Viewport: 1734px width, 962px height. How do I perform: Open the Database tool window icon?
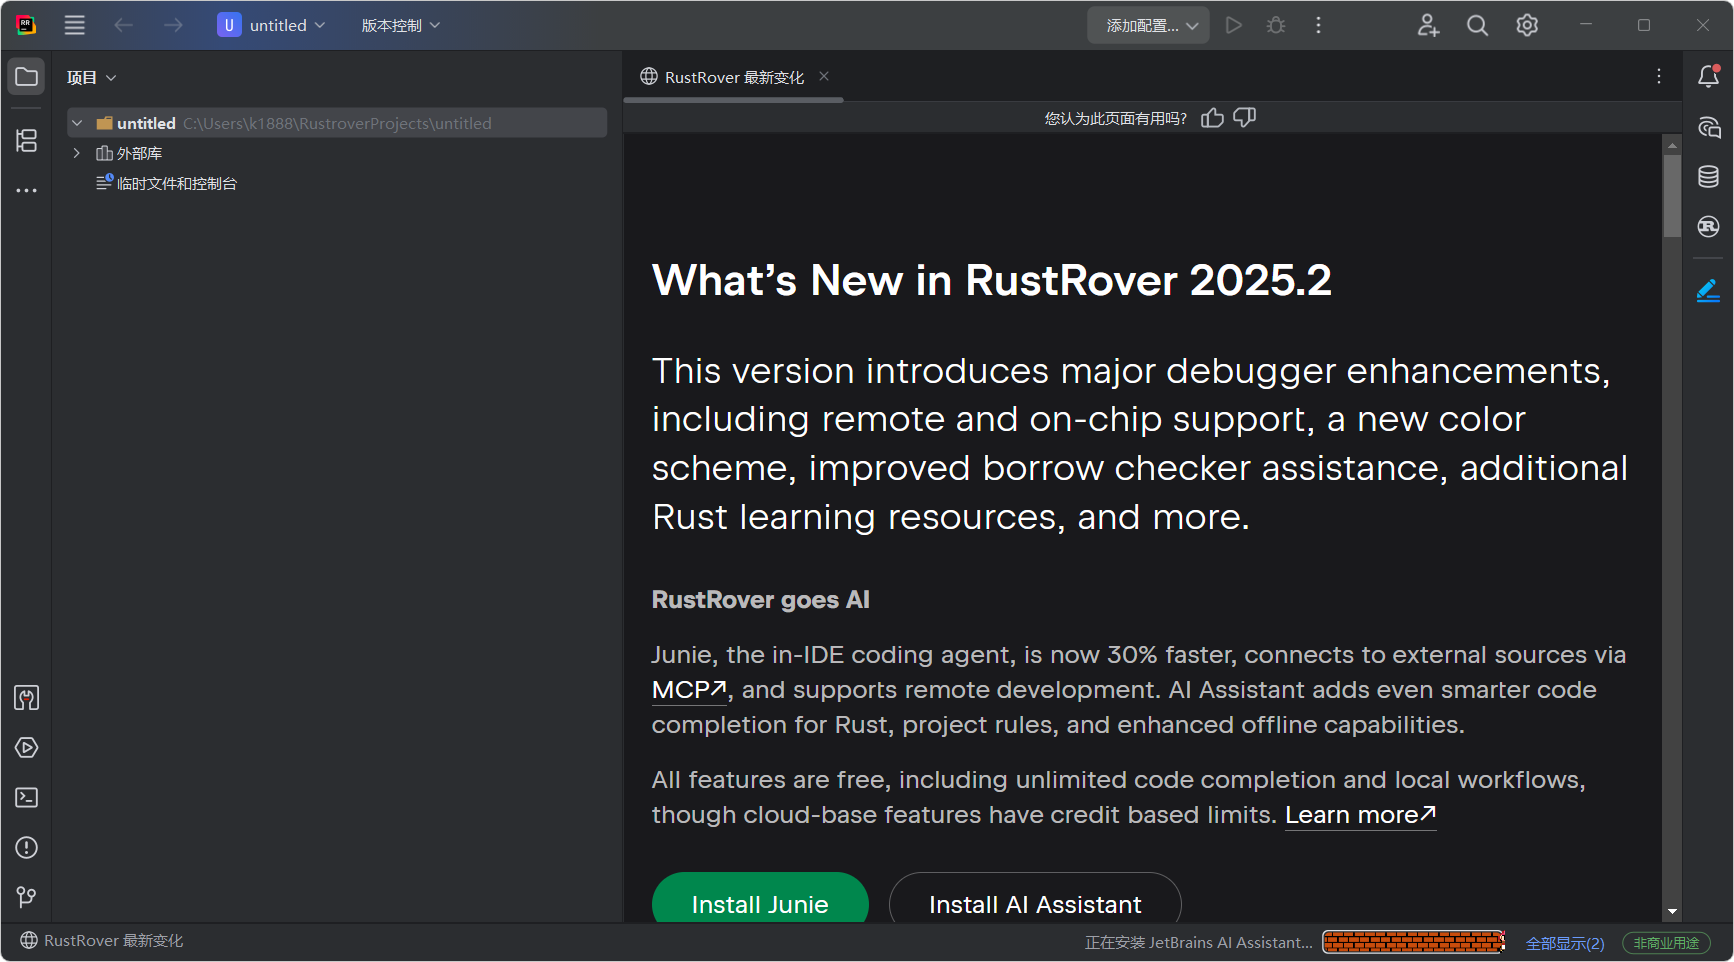point(1709,177)
